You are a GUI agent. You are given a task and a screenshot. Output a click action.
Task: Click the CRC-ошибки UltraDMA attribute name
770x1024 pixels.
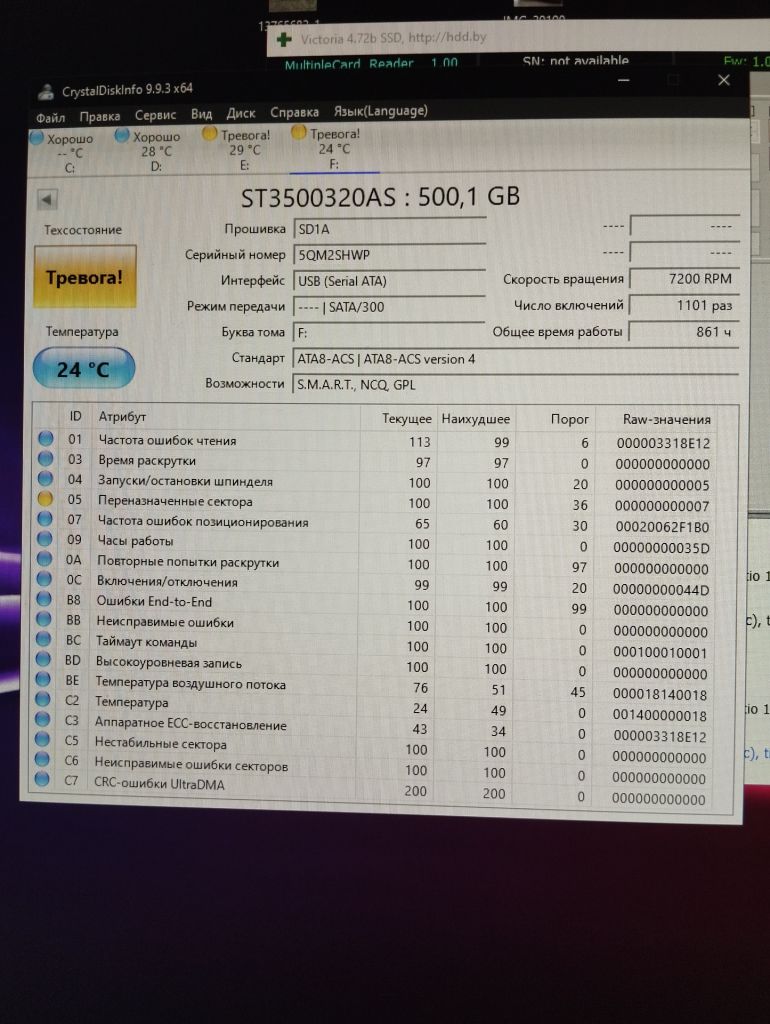[x=159, y=784]
